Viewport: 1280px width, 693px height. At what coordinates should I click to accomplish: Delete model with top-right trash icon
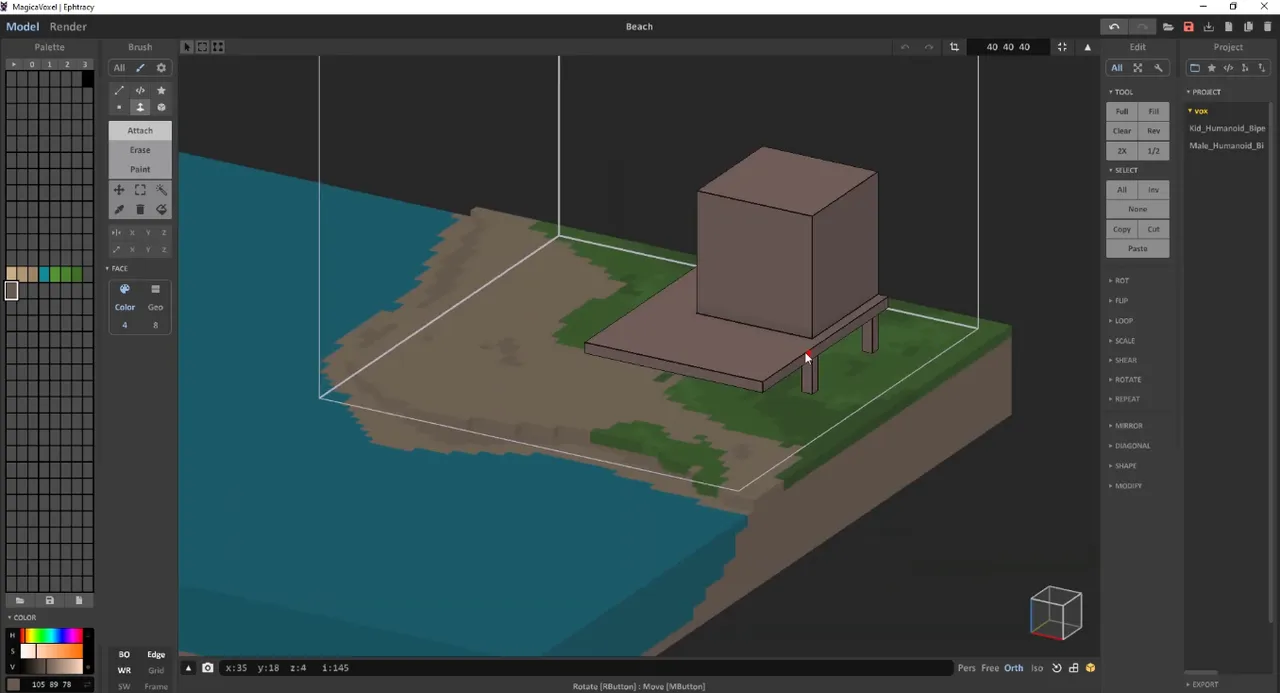click(1268, 27)
